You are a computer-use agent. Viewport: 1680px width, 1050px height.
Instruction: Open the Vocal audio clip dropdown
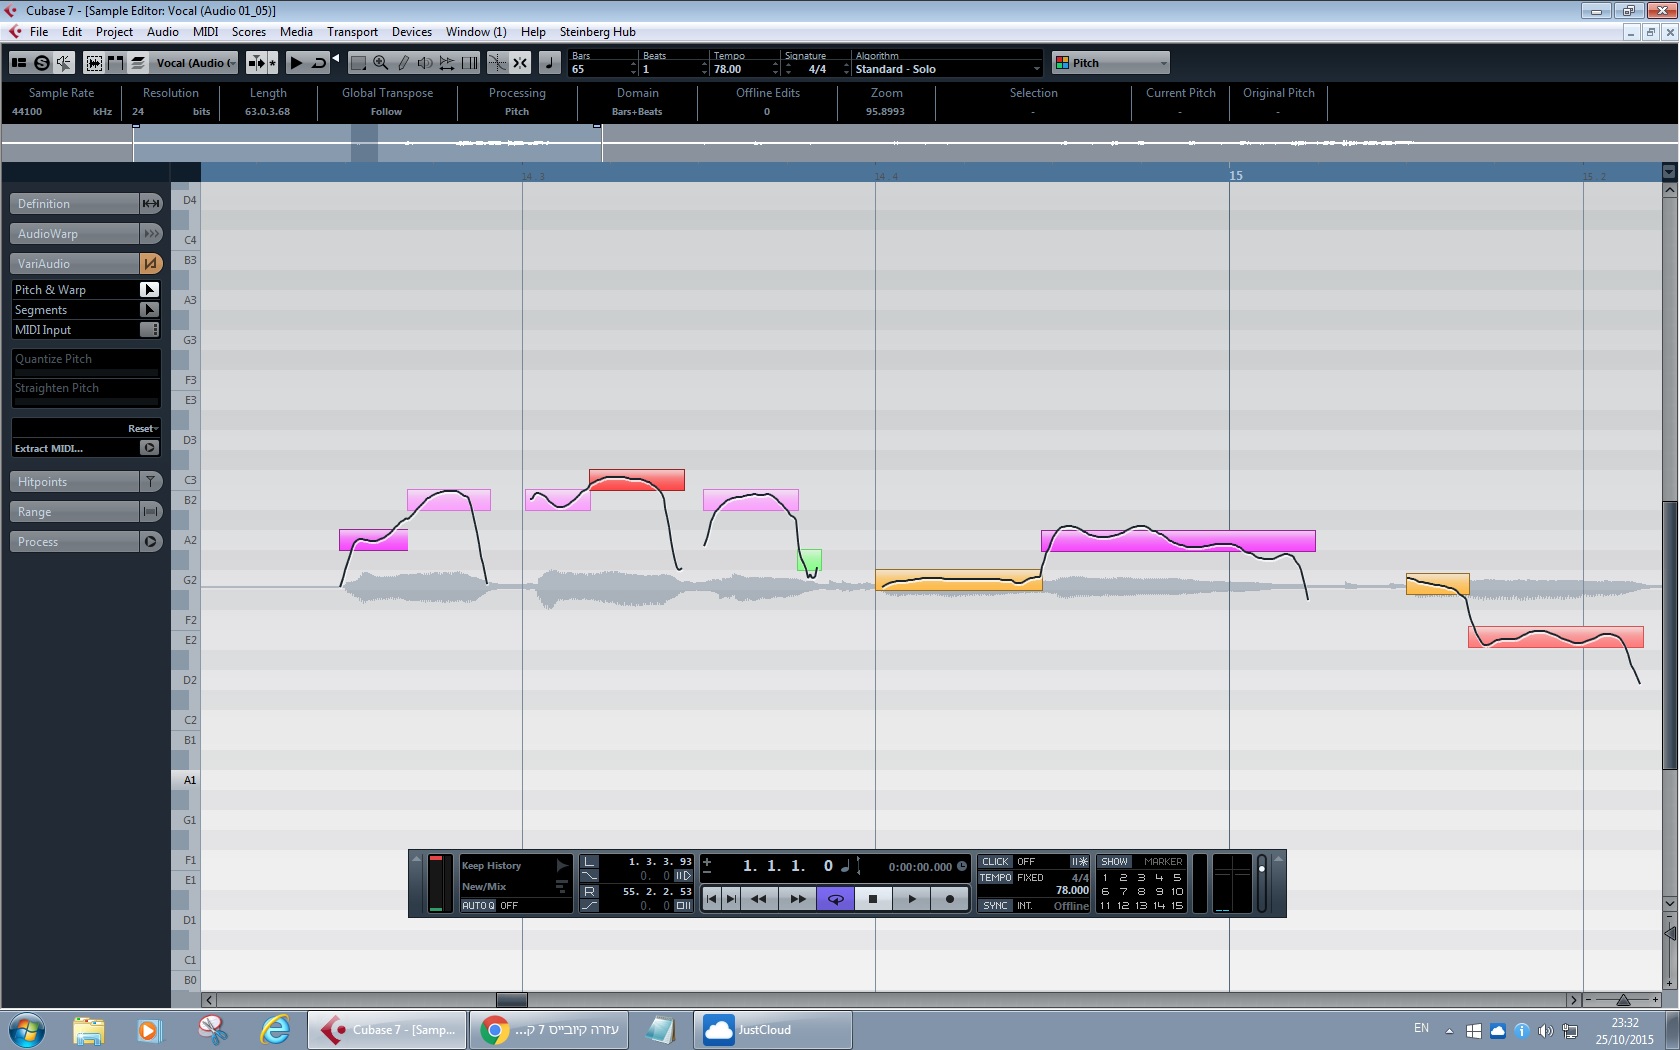(x=196, y=63)
